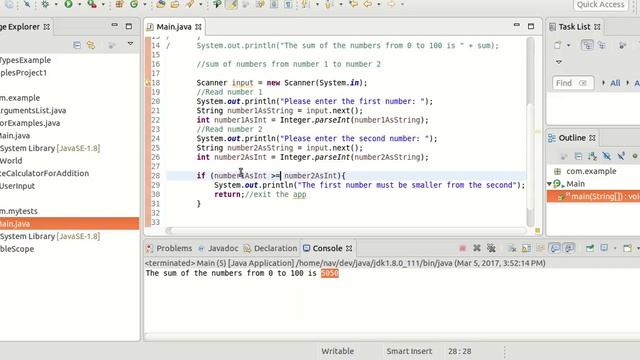
Task: Click the Run Last Tool external tools icon
Action: [92, 4]
